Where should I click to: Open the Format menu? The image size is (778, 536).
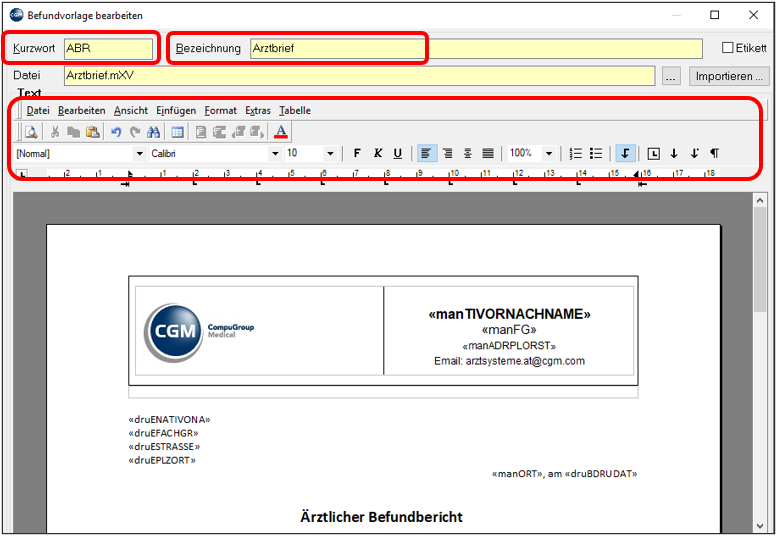click(221, 111)
